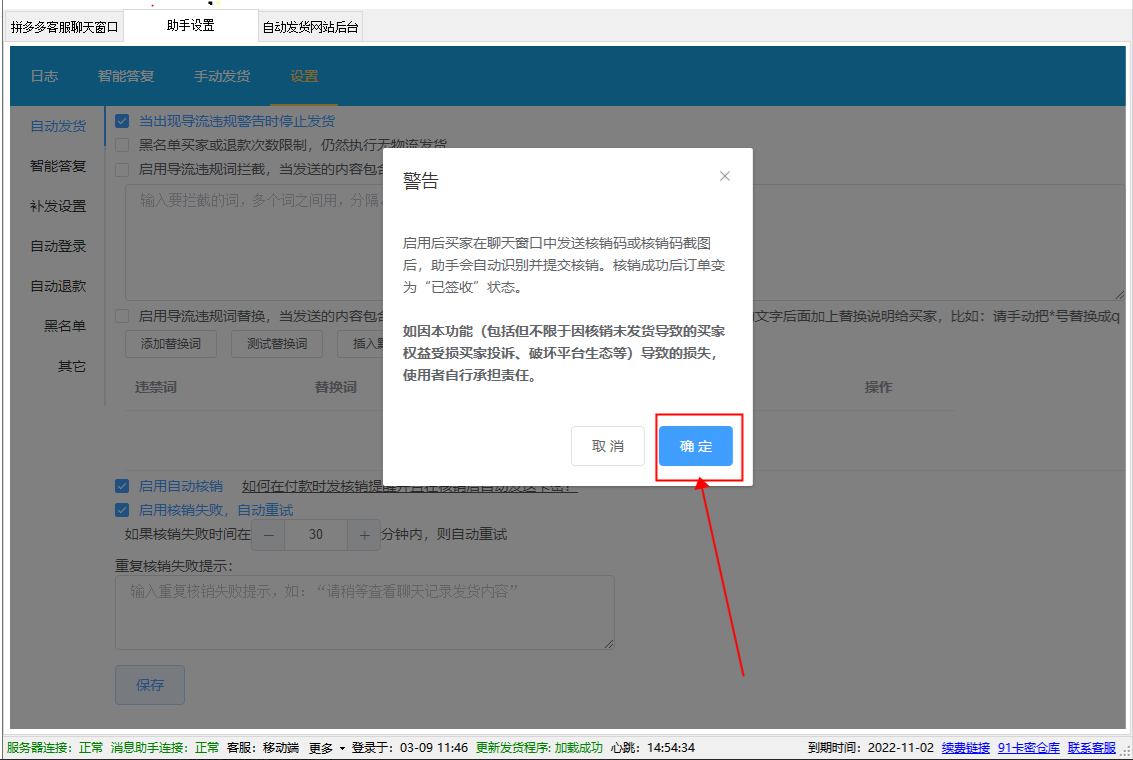Enable 启用导流违规词替换 checkbox
Screen dimensions: 1133x760
(122, 316)
